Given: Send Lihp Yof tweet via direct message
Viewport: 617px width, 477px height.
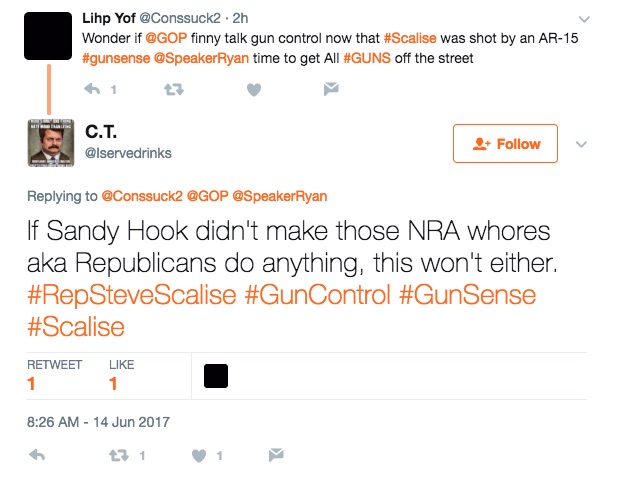Looking at the screenshot, I should click(x=330, y=89).
